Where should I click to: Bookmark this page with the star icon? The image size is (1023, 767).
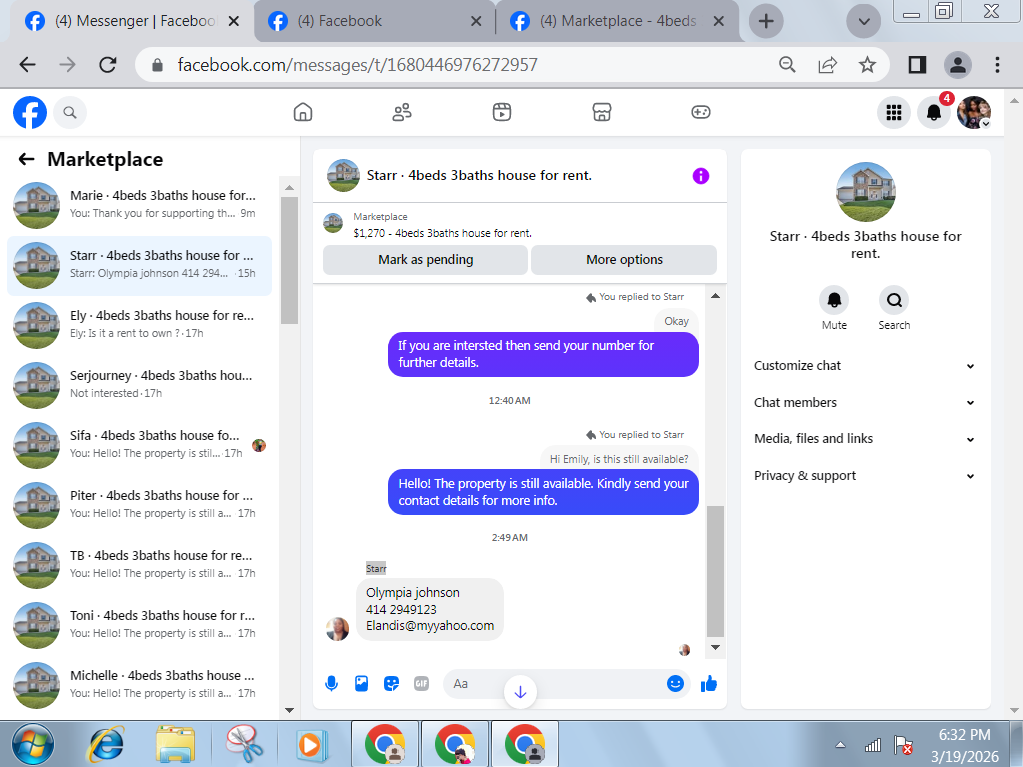click(867, 65)
